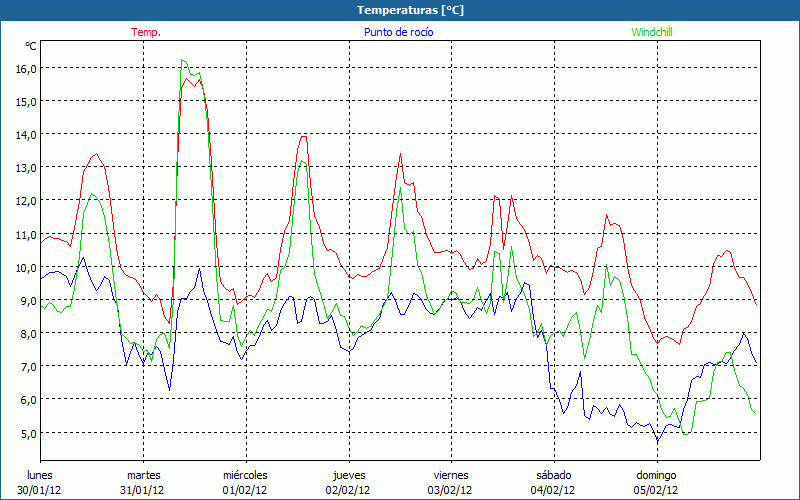Select the martes day label
This screenshot has width=800, height=500.
point(143,475)
